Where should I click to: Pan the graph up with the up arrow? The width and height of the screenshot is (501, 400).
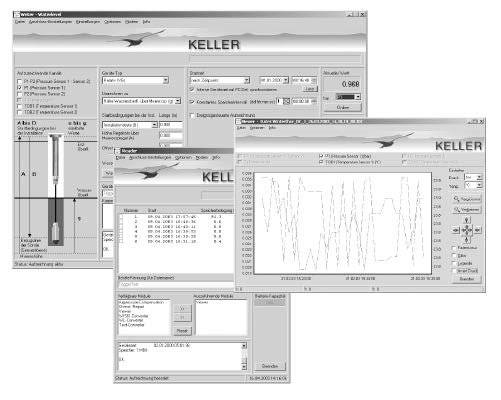(x=467, y=220)
